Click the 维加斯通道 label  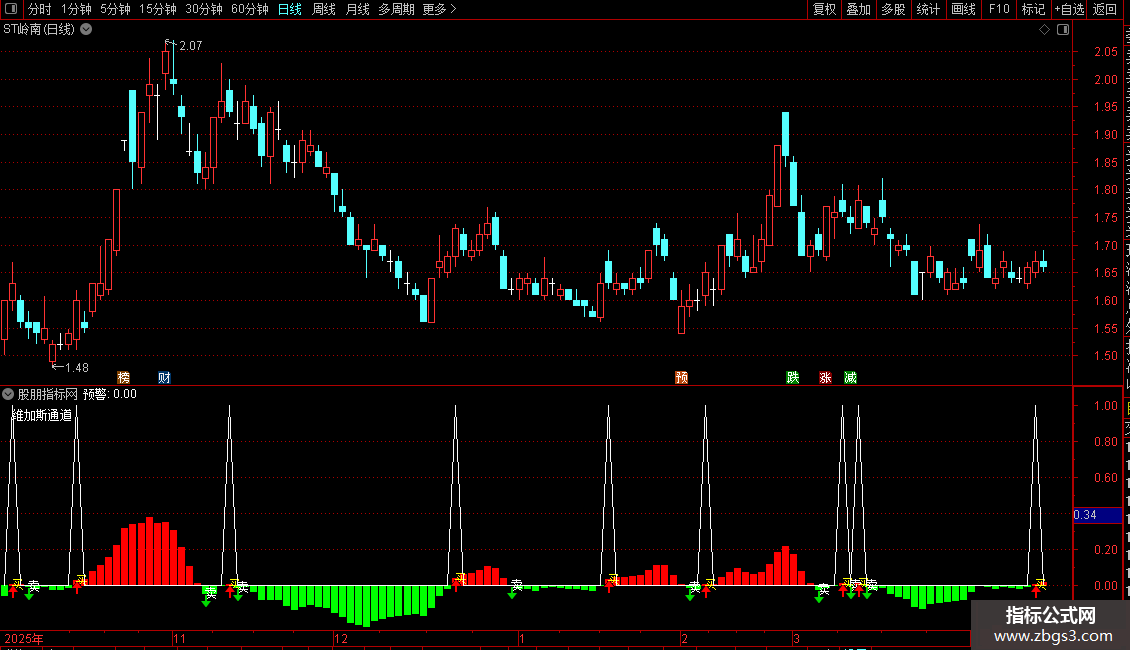[x=43, y=415]
